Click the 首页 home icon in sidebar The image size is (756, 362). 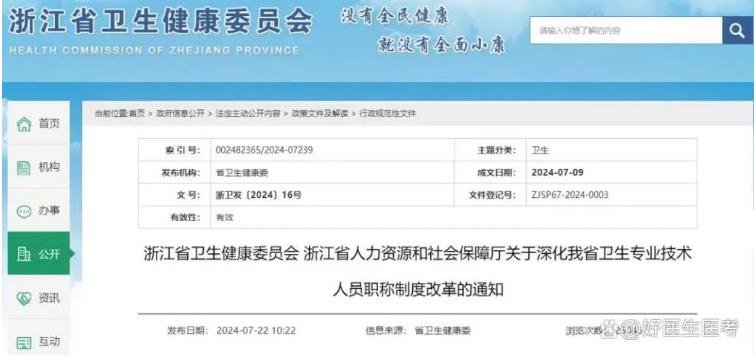point(24,124)
